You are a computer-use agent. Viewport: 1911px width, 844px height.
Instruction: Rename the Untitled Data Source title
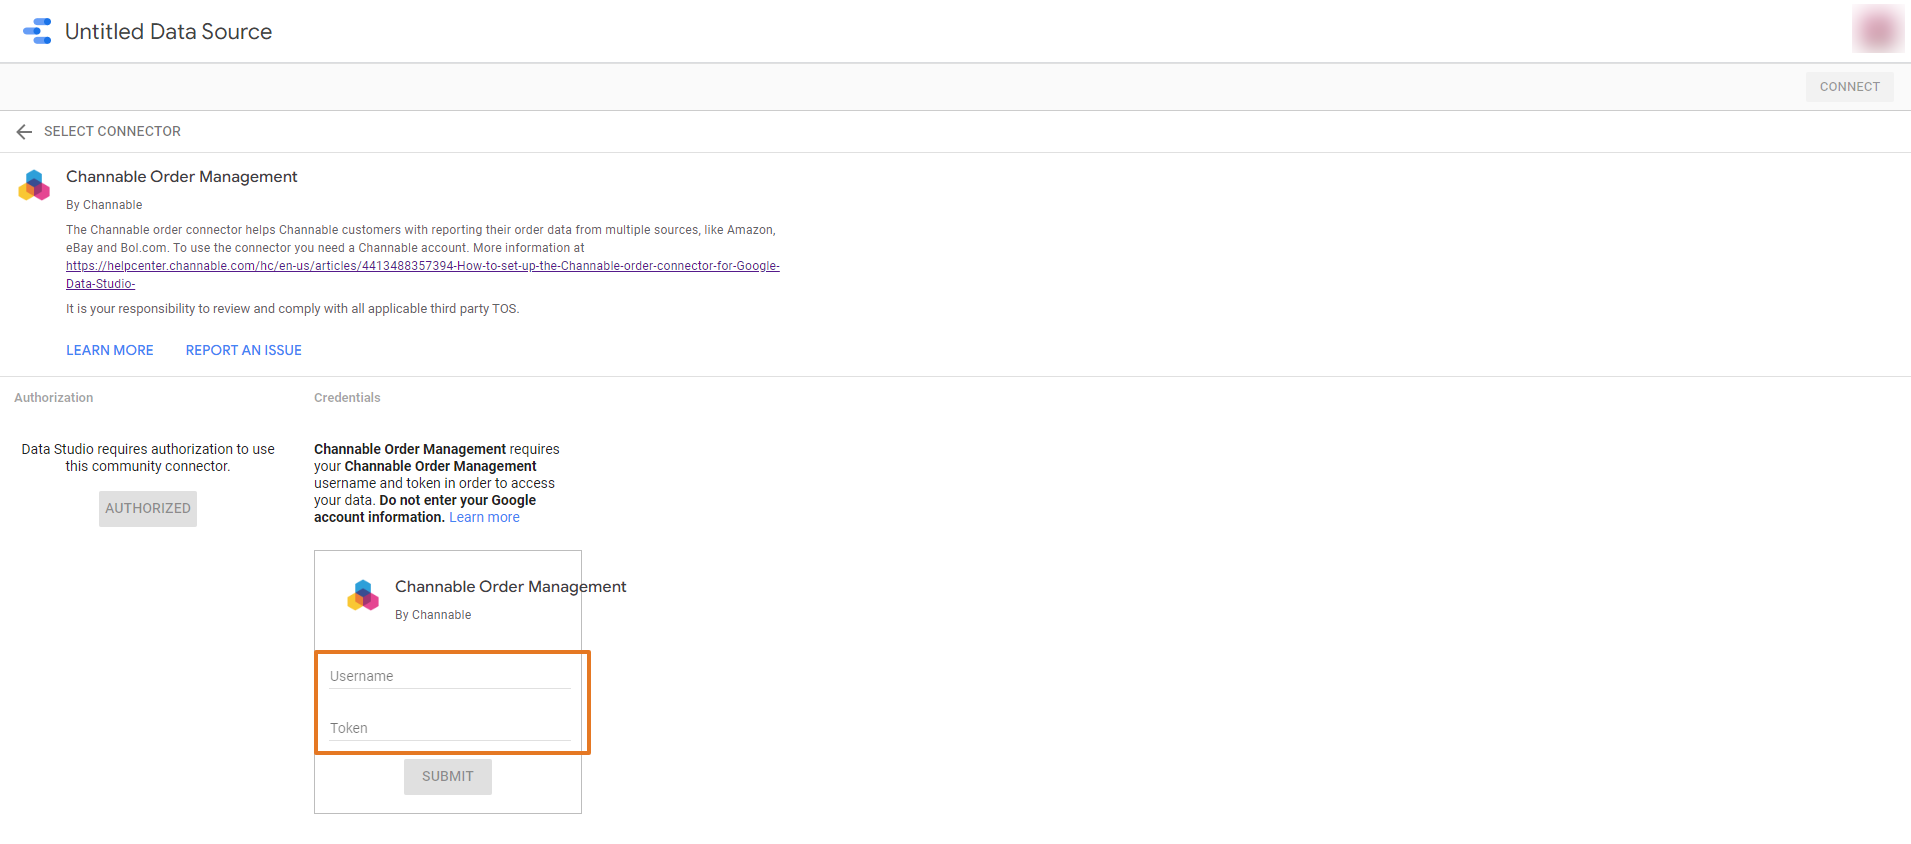tap(168, 31)
